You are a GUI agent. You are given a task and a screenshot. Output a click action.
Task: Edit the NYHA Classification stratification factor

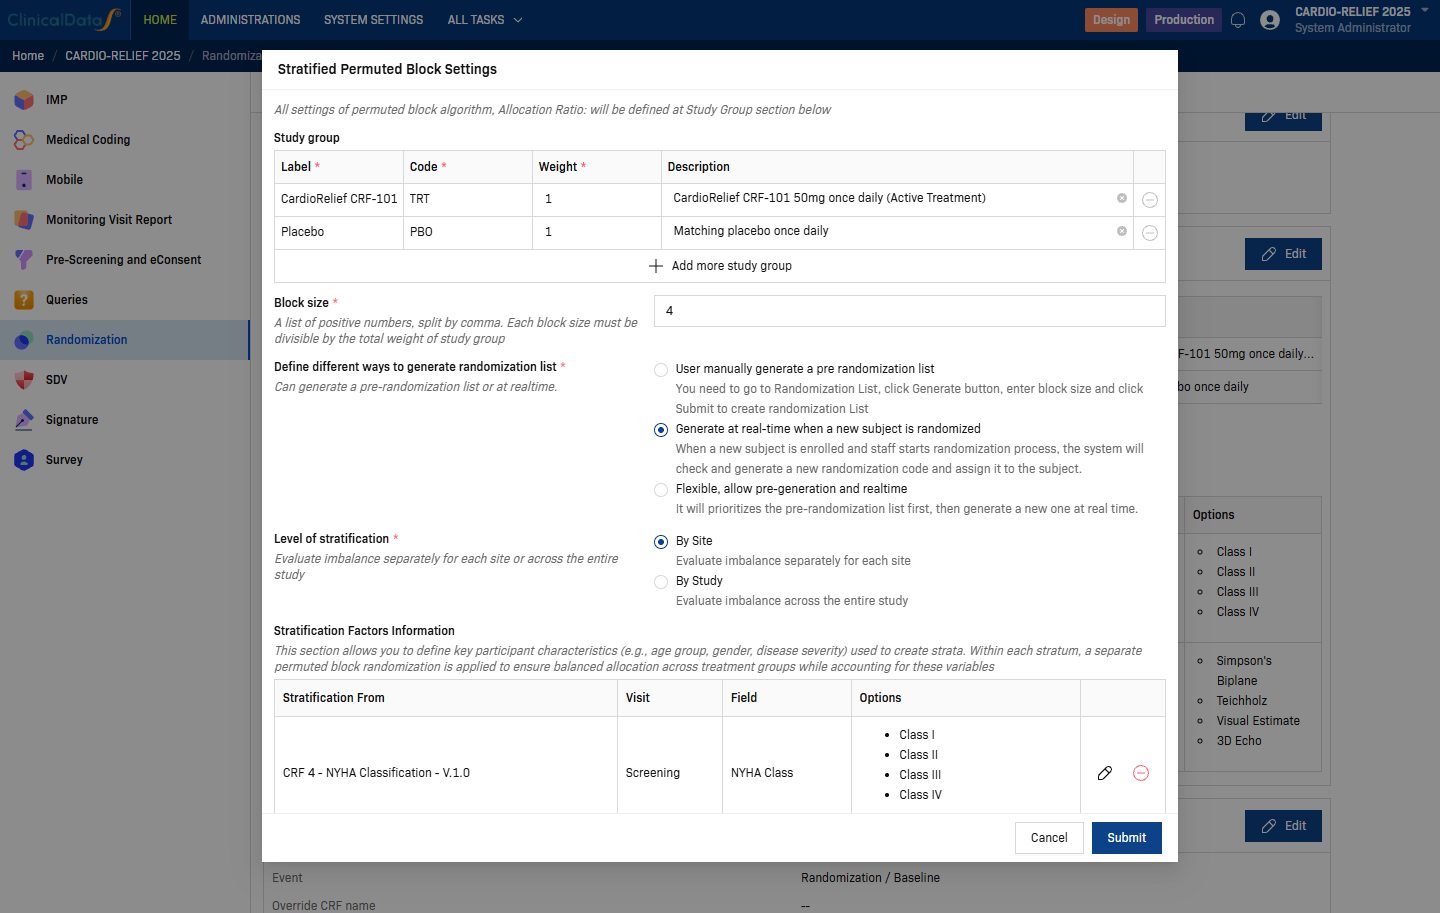click(1105, 773)
